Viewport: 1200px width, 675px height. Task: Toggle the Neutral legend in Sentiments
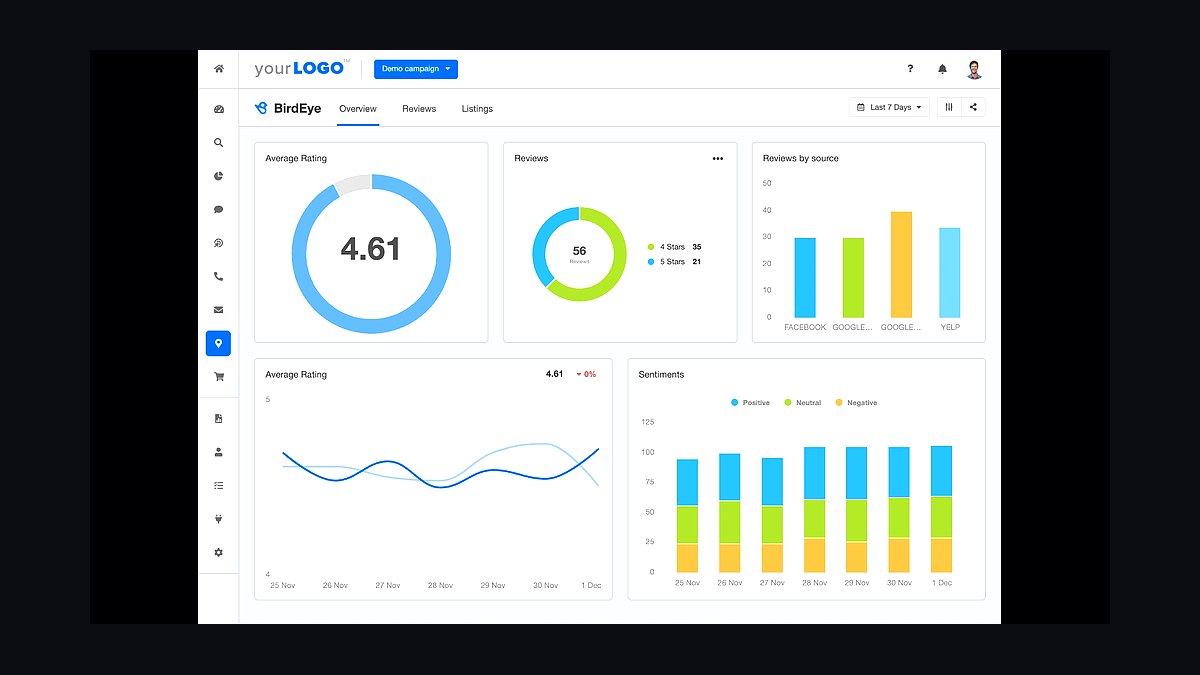[x=802, y=403]
